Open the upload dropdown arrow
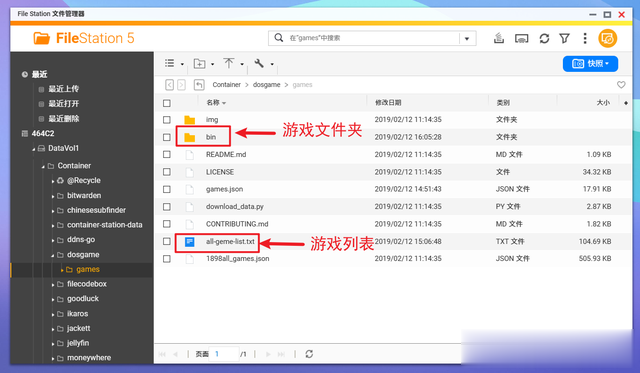This screenshot has height=373, width=640. (242, 64)
